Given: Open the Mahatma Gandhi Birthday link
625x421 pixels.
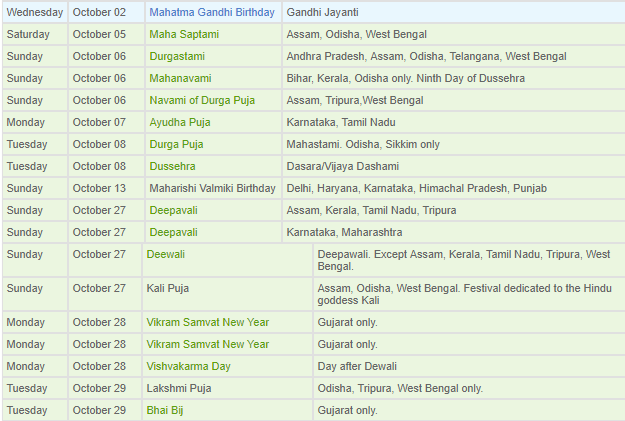Looking at the screenshot, I should pyautogui.click(x=212, y=12).
